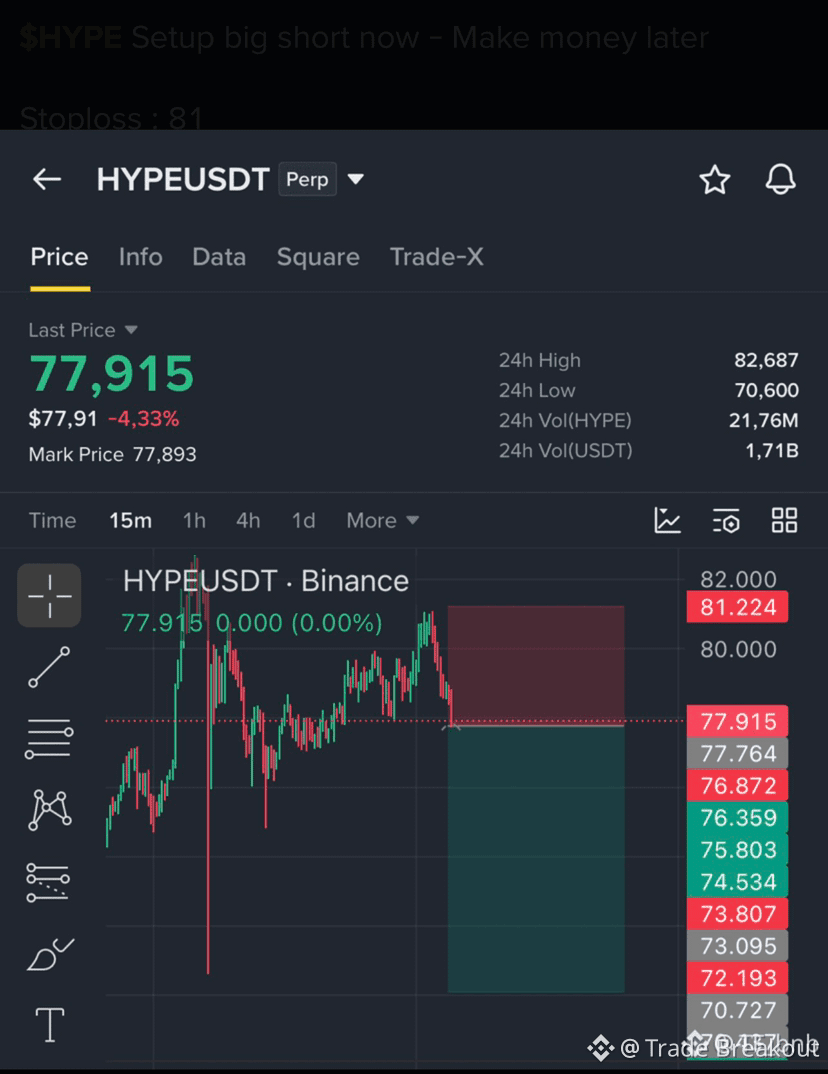Click the large 77,915 last price
Image resolution: width=828 pixels, height=1074 pixels.
click(x=112, y=374)
